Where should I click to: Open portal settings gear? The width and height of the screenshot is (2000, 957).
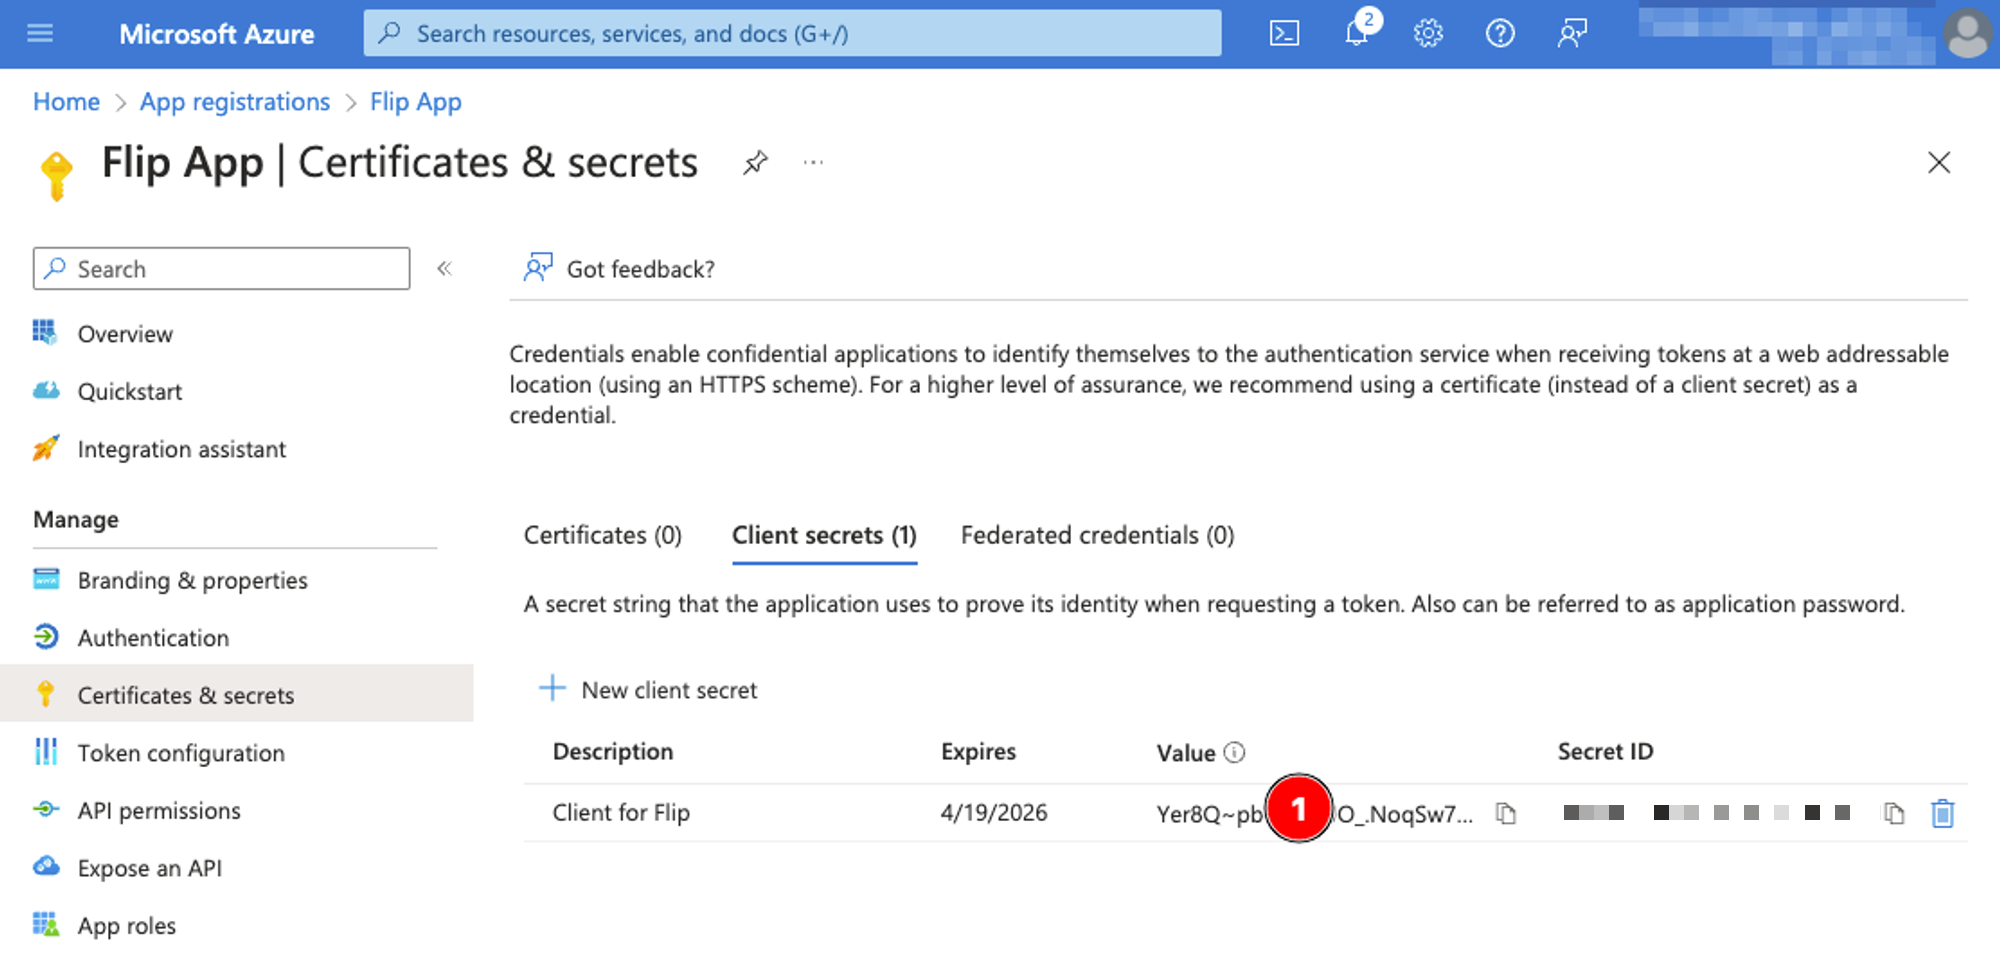point(1428,34)
